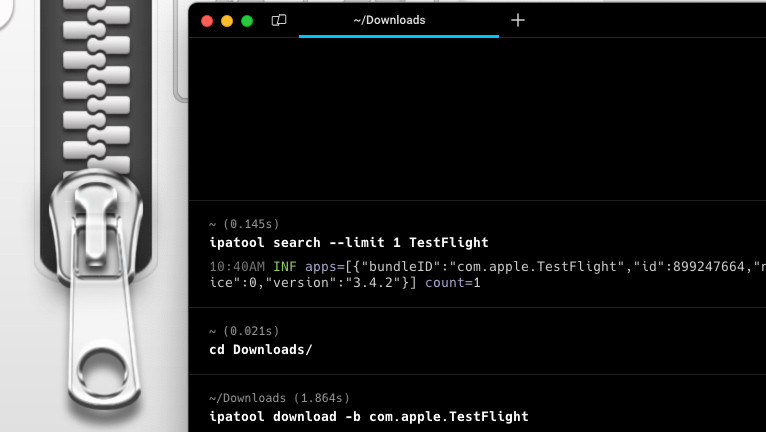Screen dimensions: 766x432
Task: Click the 10:40AM timestamp in output
Action: (x=237, y=266)
